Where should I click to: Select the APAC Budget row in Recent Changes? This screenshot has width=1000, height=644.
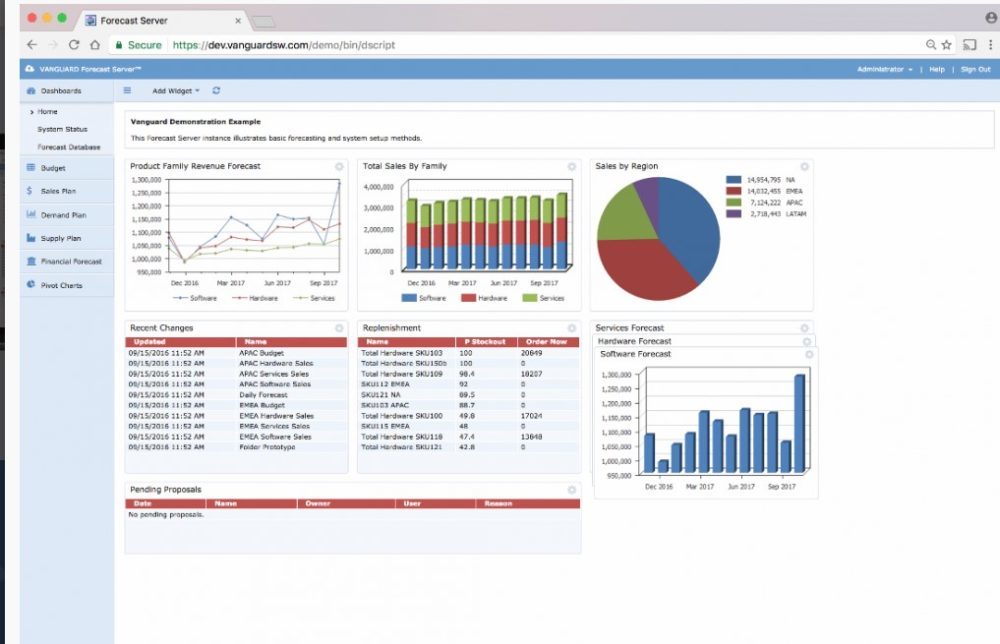tap(236, 353)
